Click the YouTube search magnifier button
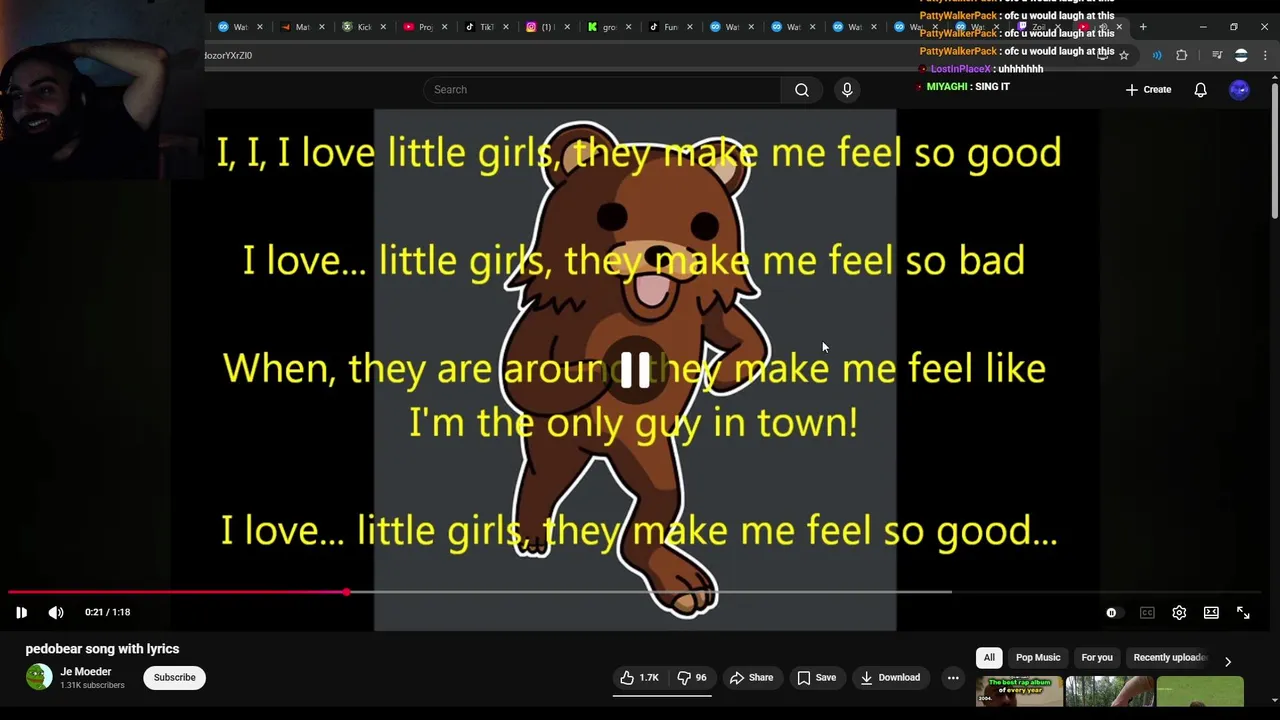This screenshot has height=720, width=1280. click(x=802, y=90)
